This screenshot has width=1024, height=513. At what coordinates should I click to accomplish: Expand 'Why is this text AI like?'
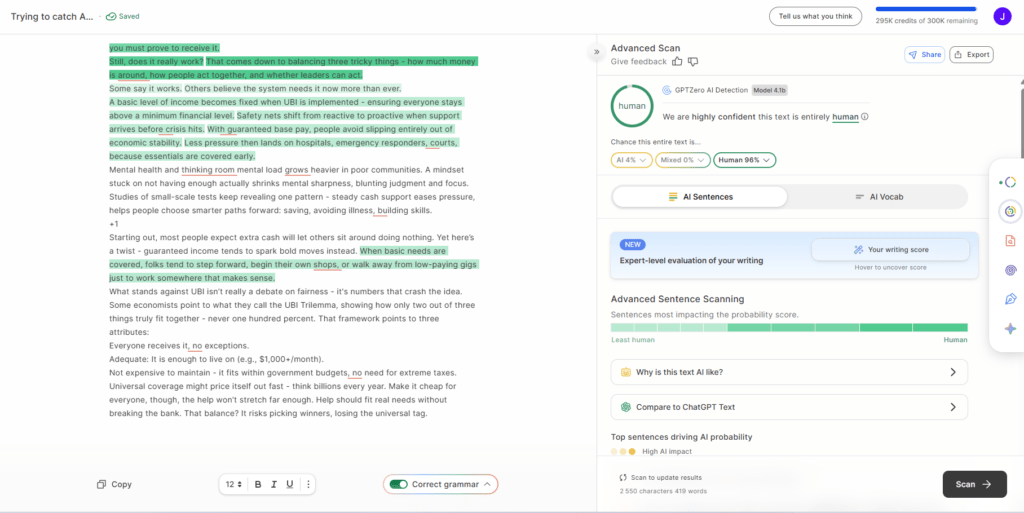pyautogui.click(x=789, y=372)
